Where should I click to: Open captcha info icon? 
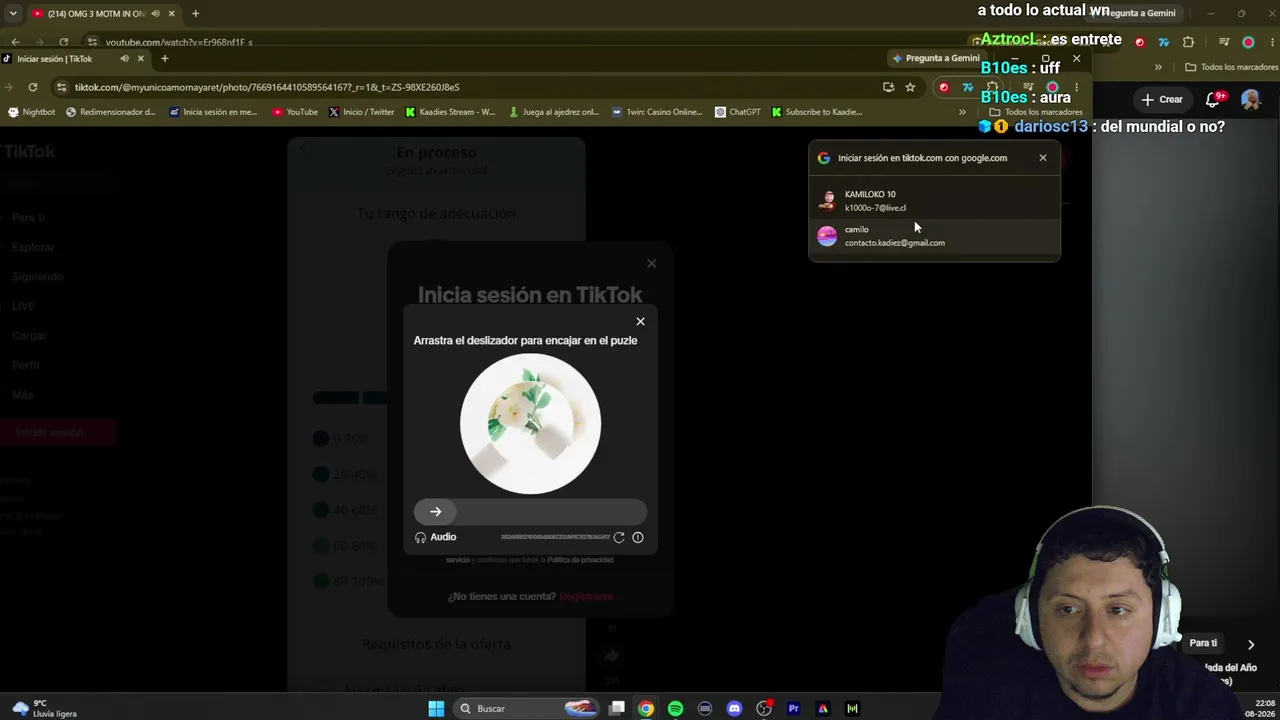click(637, 537)
